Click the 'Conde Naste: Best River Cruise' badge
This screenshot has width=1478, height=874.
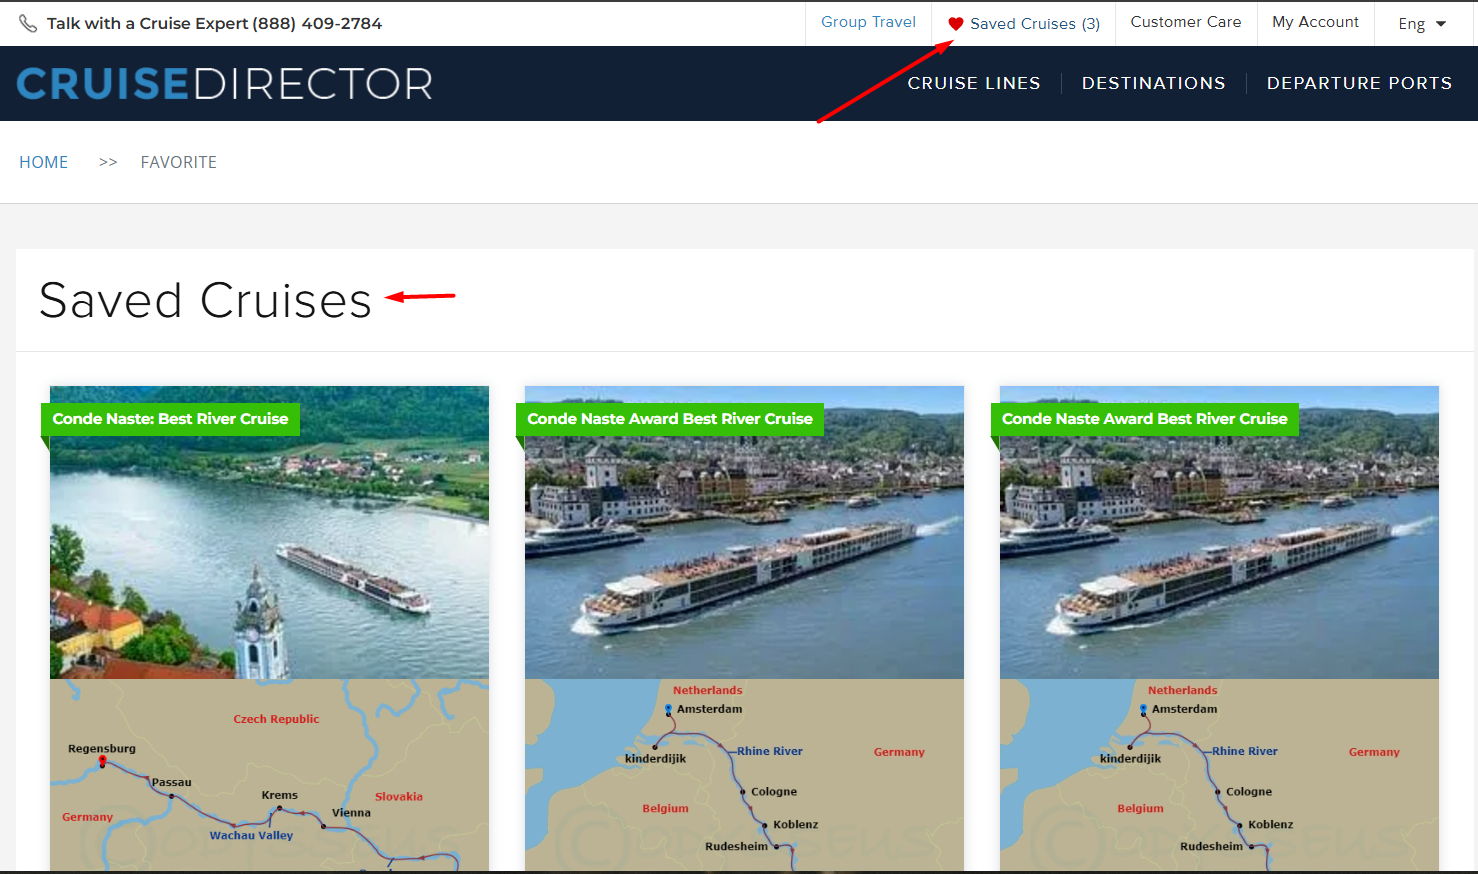pos(170,419)
